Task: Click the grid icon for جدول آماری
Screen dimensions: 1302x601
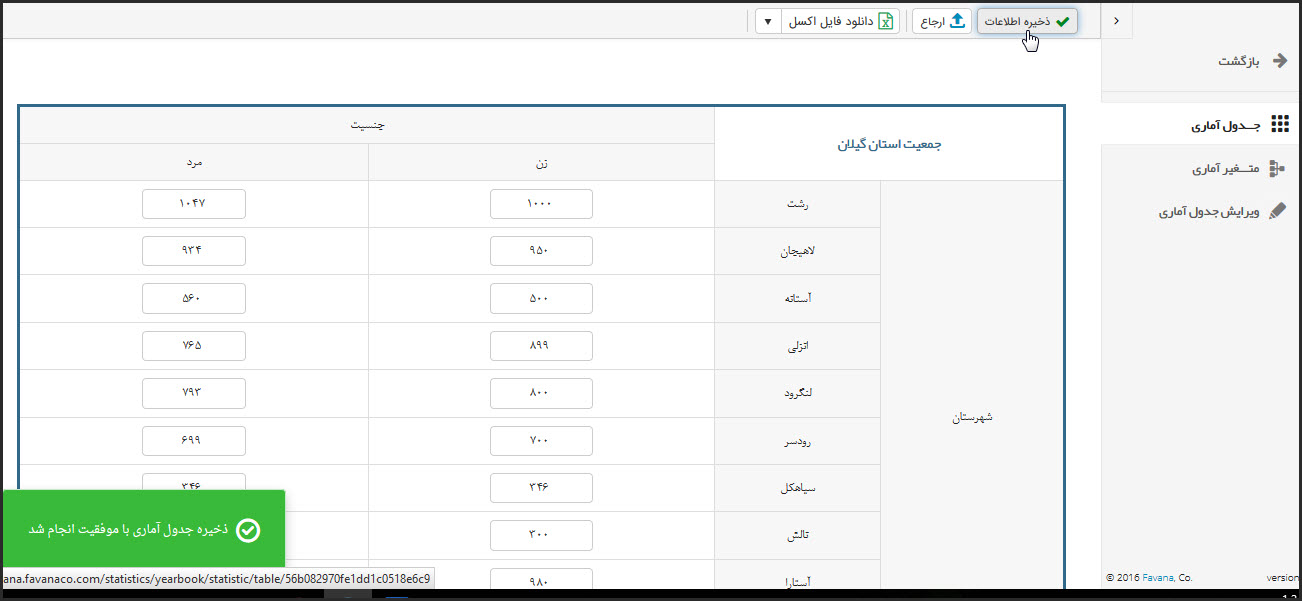Action: [1279, 125]
